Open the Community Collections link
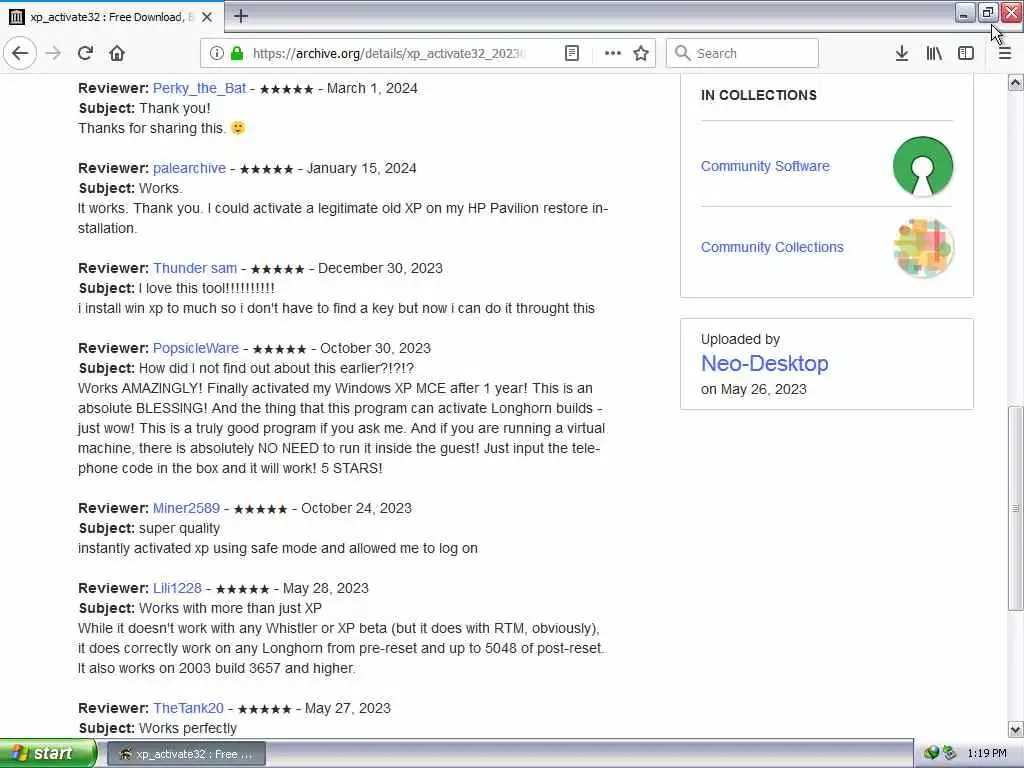1024x768 pixels. click(772, 247)
